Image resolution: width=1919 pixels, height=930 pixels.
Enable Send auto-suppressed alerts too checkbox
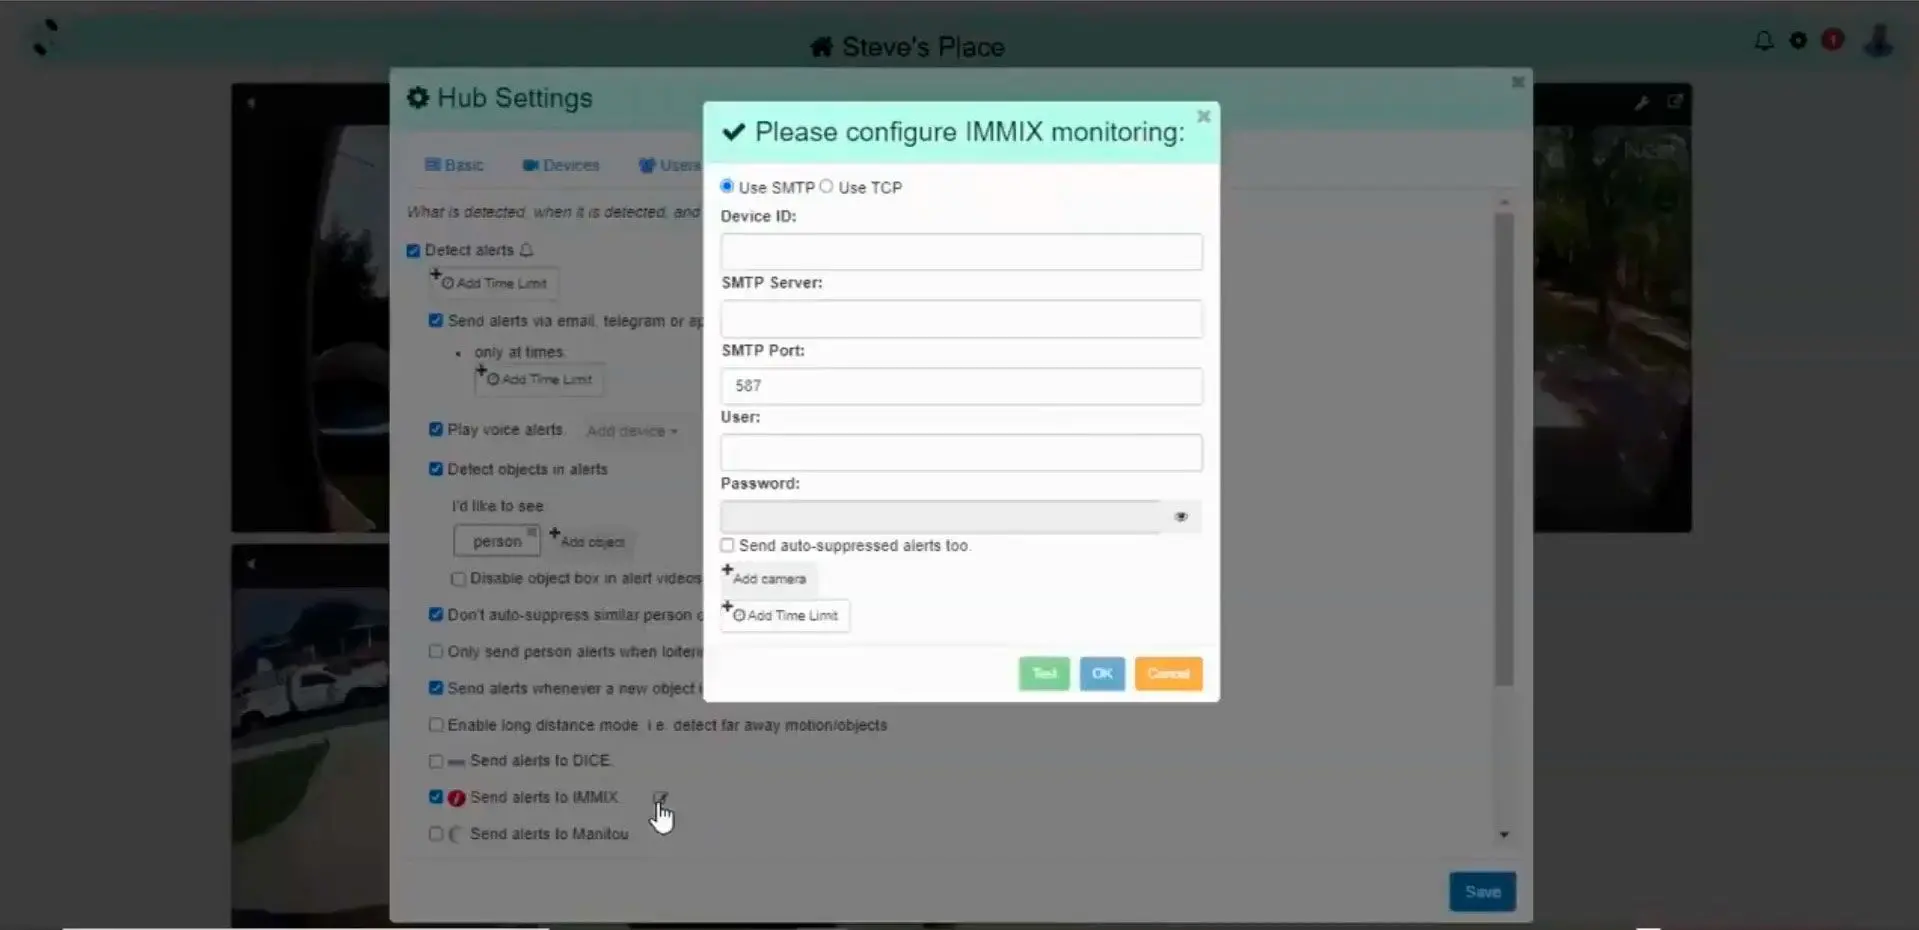tap(728, 546)
